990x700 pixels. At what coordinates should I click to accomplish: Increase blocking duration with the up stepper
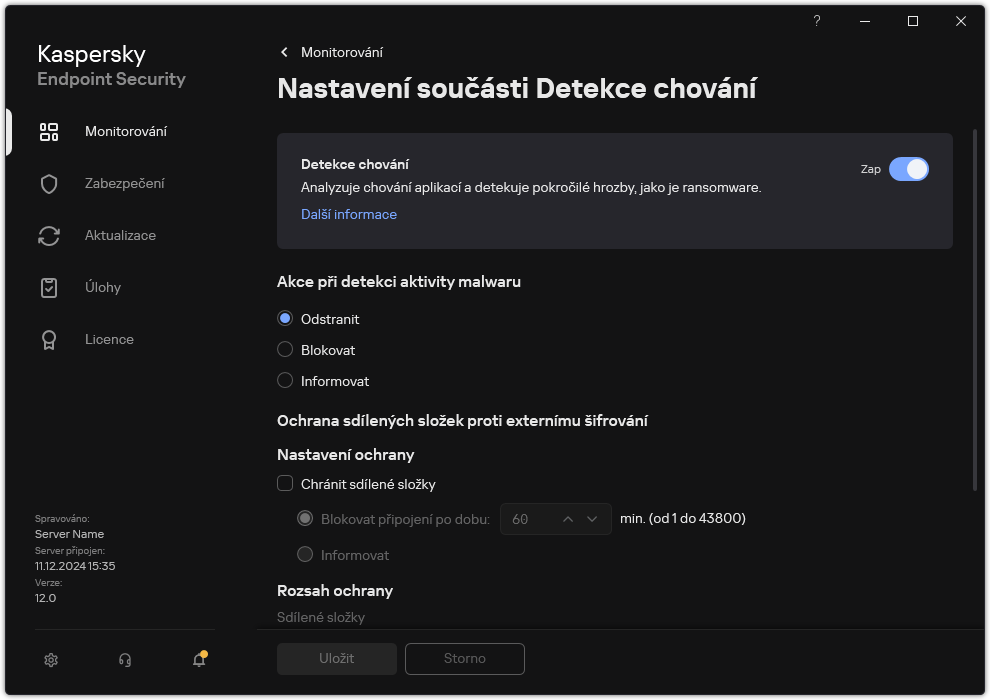coord(567,519)
